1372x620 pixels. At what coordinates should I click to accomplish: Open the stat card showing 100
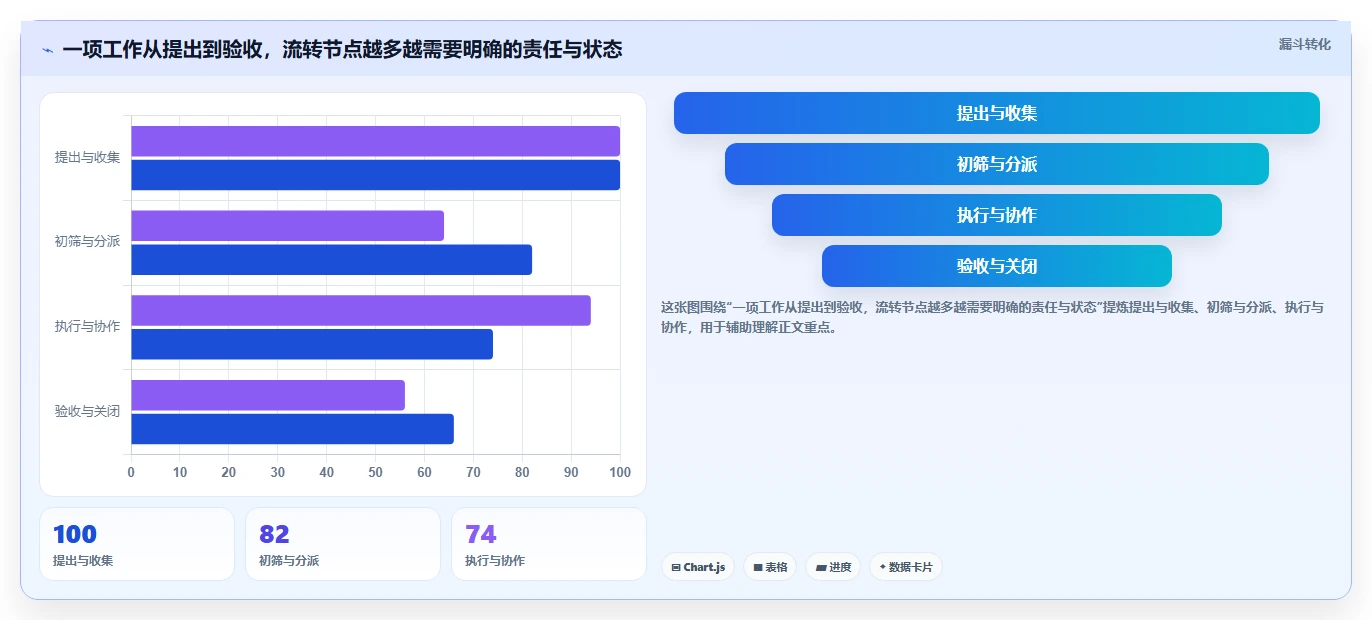coord(137,544)
